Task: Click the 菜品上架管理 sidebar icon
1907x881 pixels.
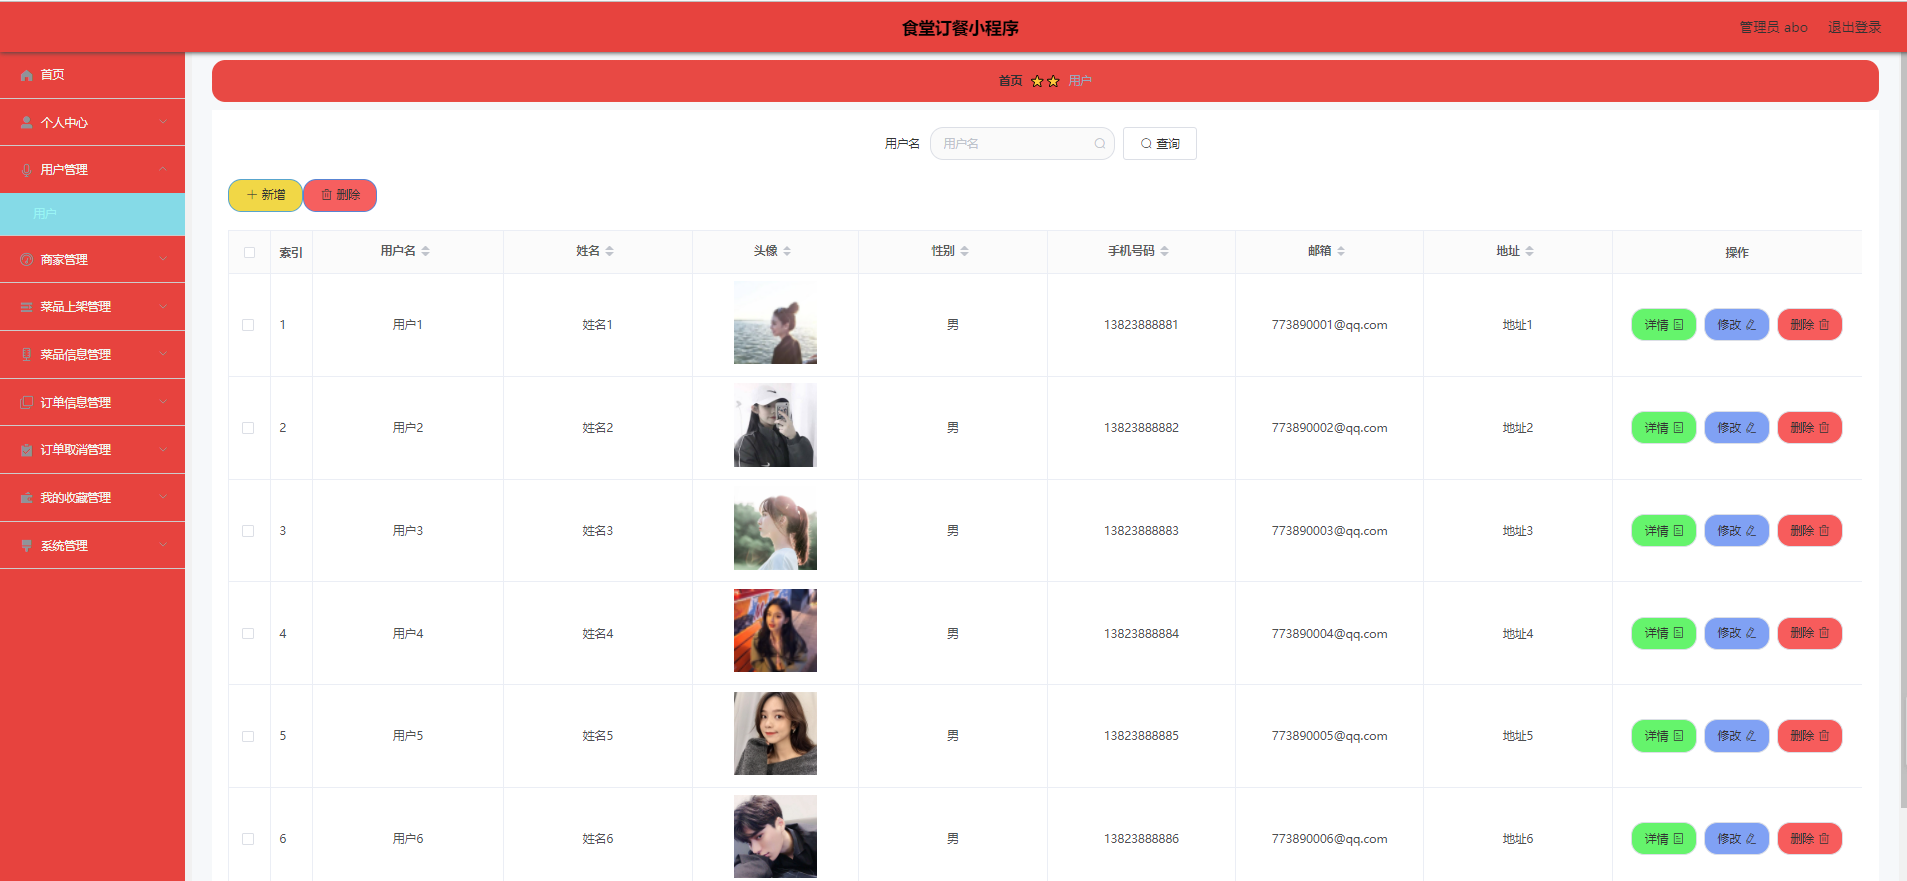Action: click(27, 307)
